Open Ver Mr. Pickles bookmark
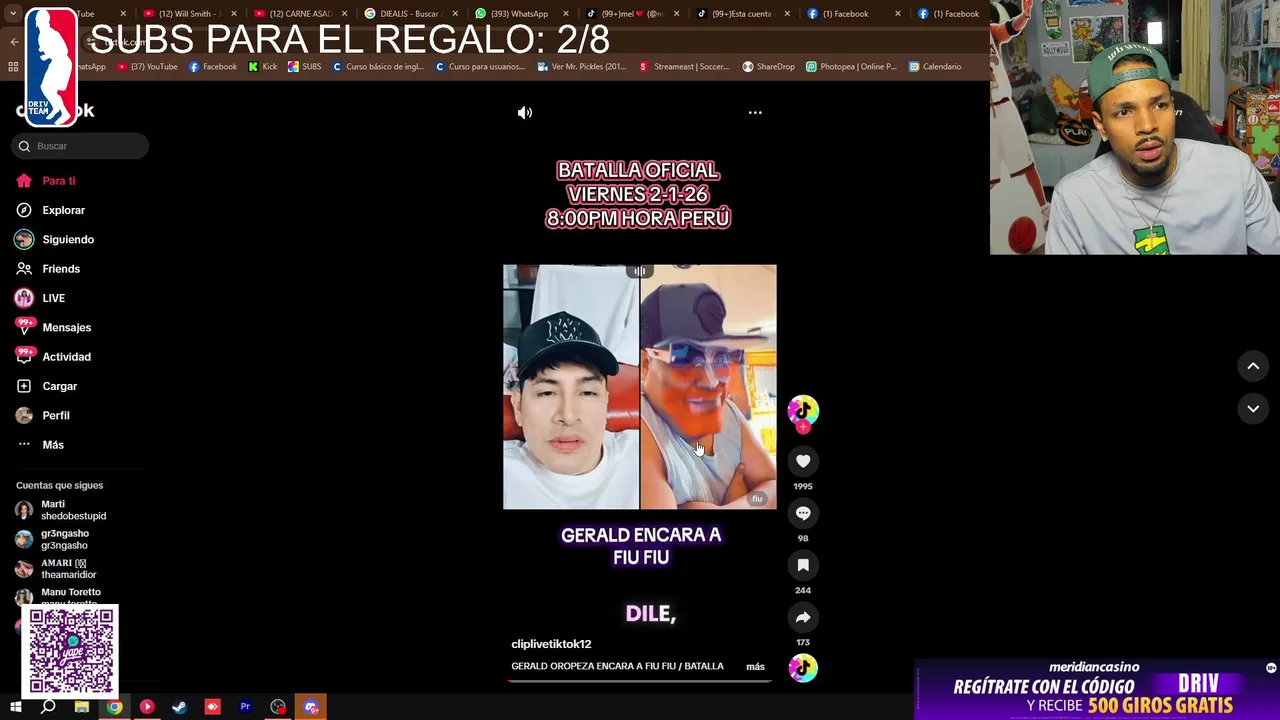1280x720 pixels. (x=582, y=67)
